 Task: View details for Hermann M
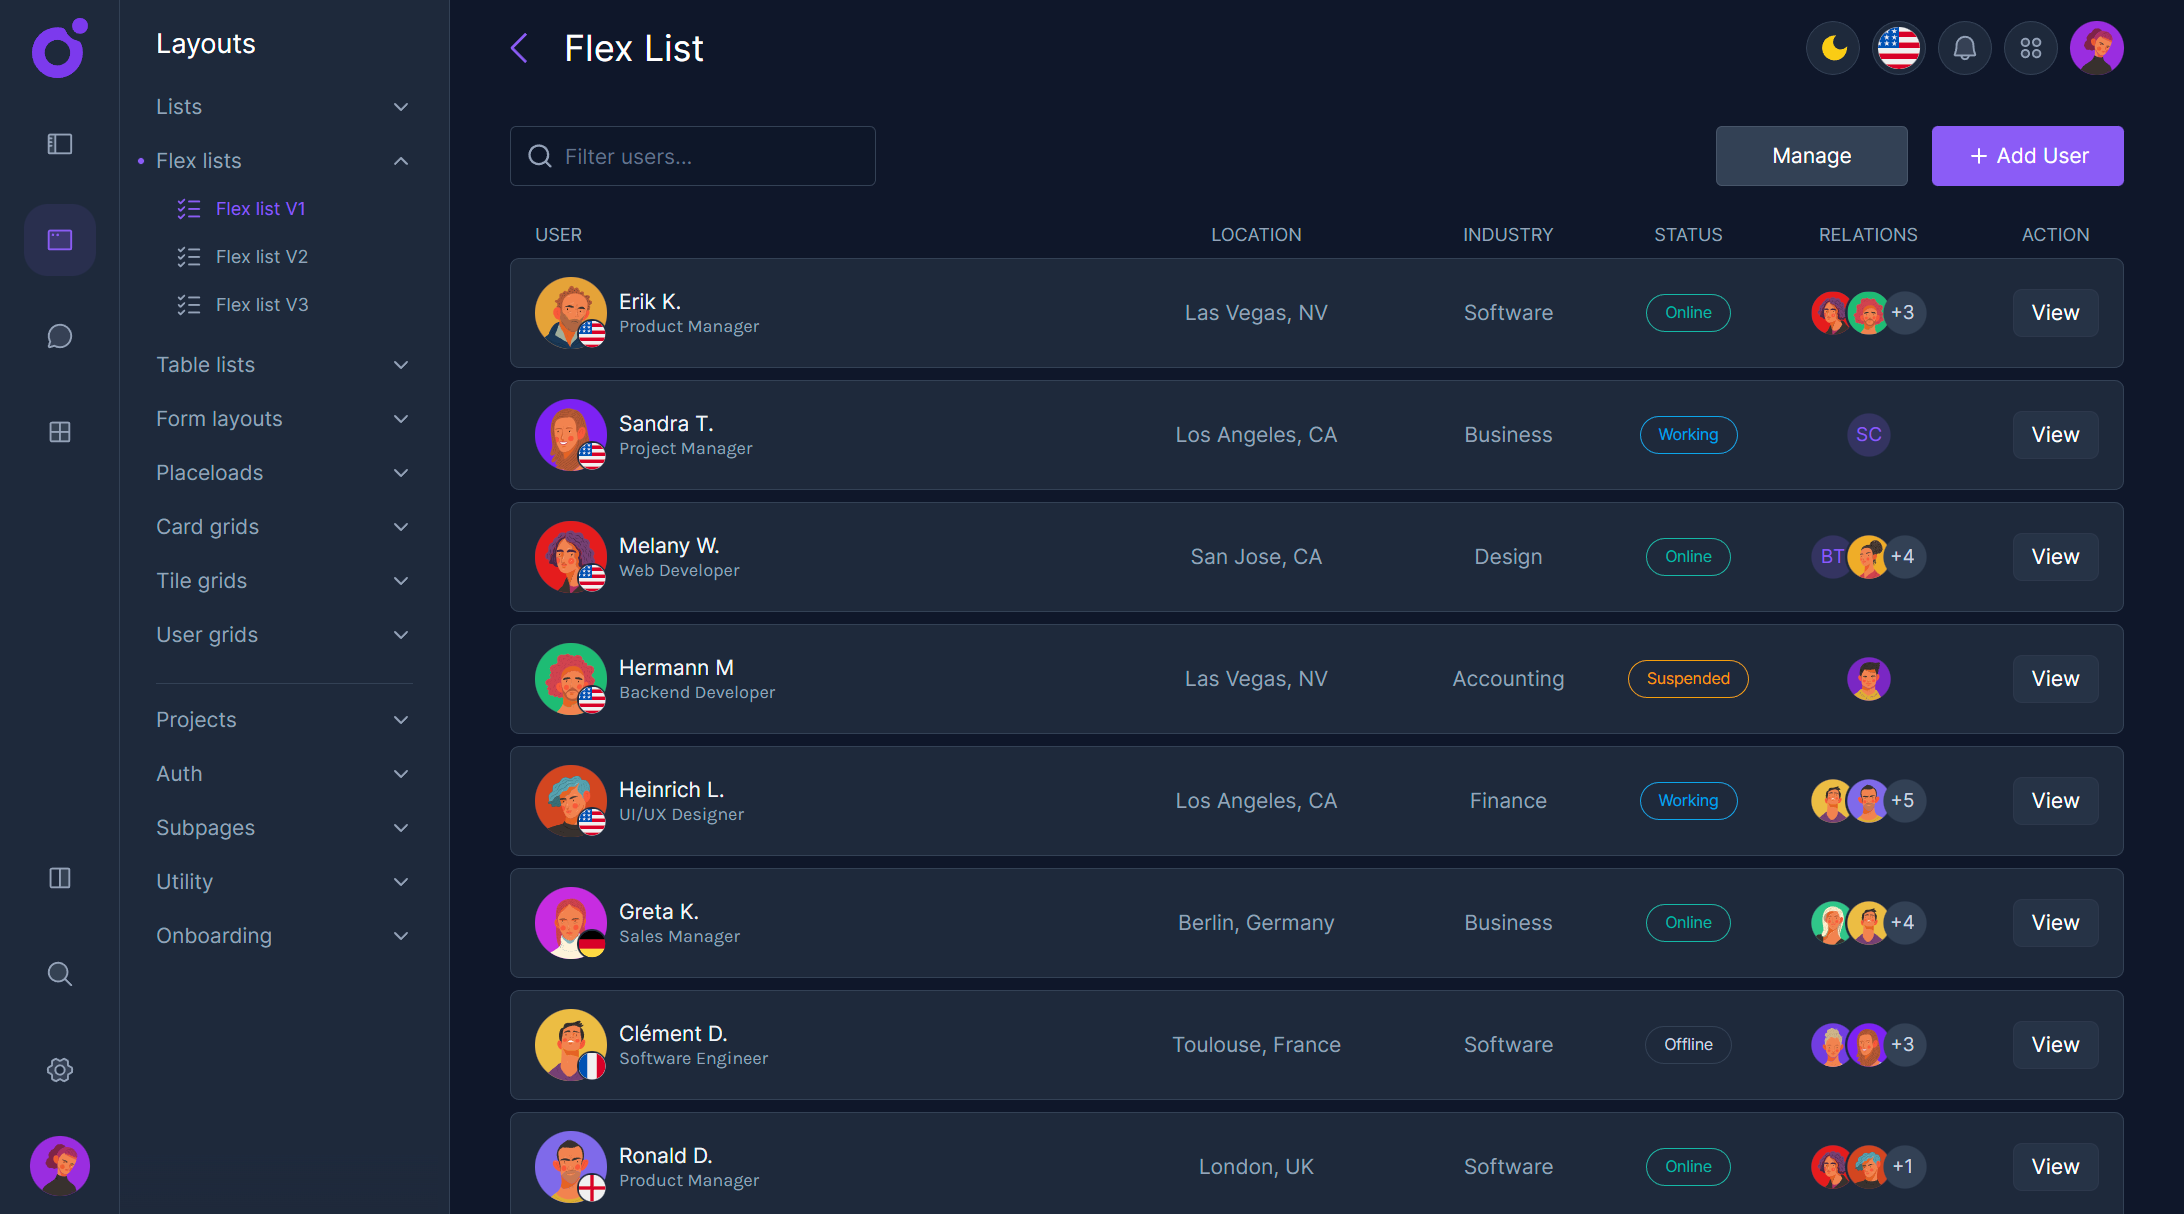2055,678
